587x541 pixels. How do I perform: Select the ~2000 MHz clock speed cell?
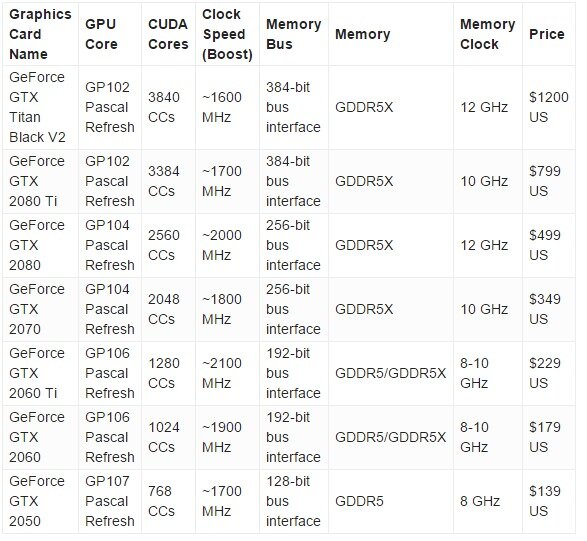click(x=227, y=246)
